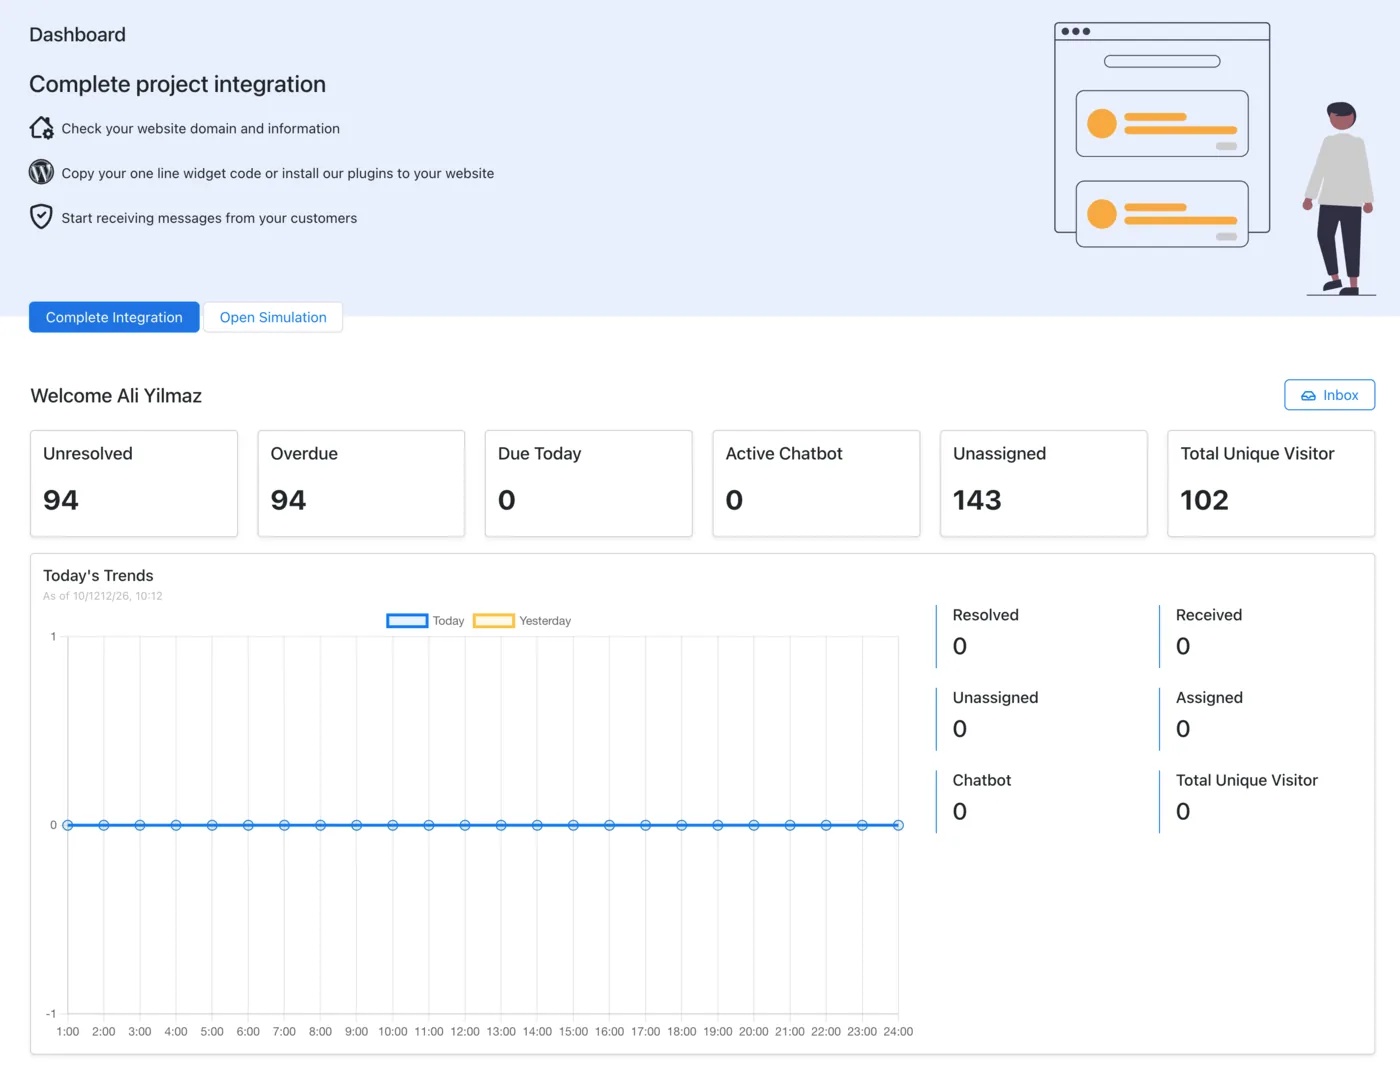
Task: Open the Unassigned 143 card
Action: click(x=1044, y=483)
